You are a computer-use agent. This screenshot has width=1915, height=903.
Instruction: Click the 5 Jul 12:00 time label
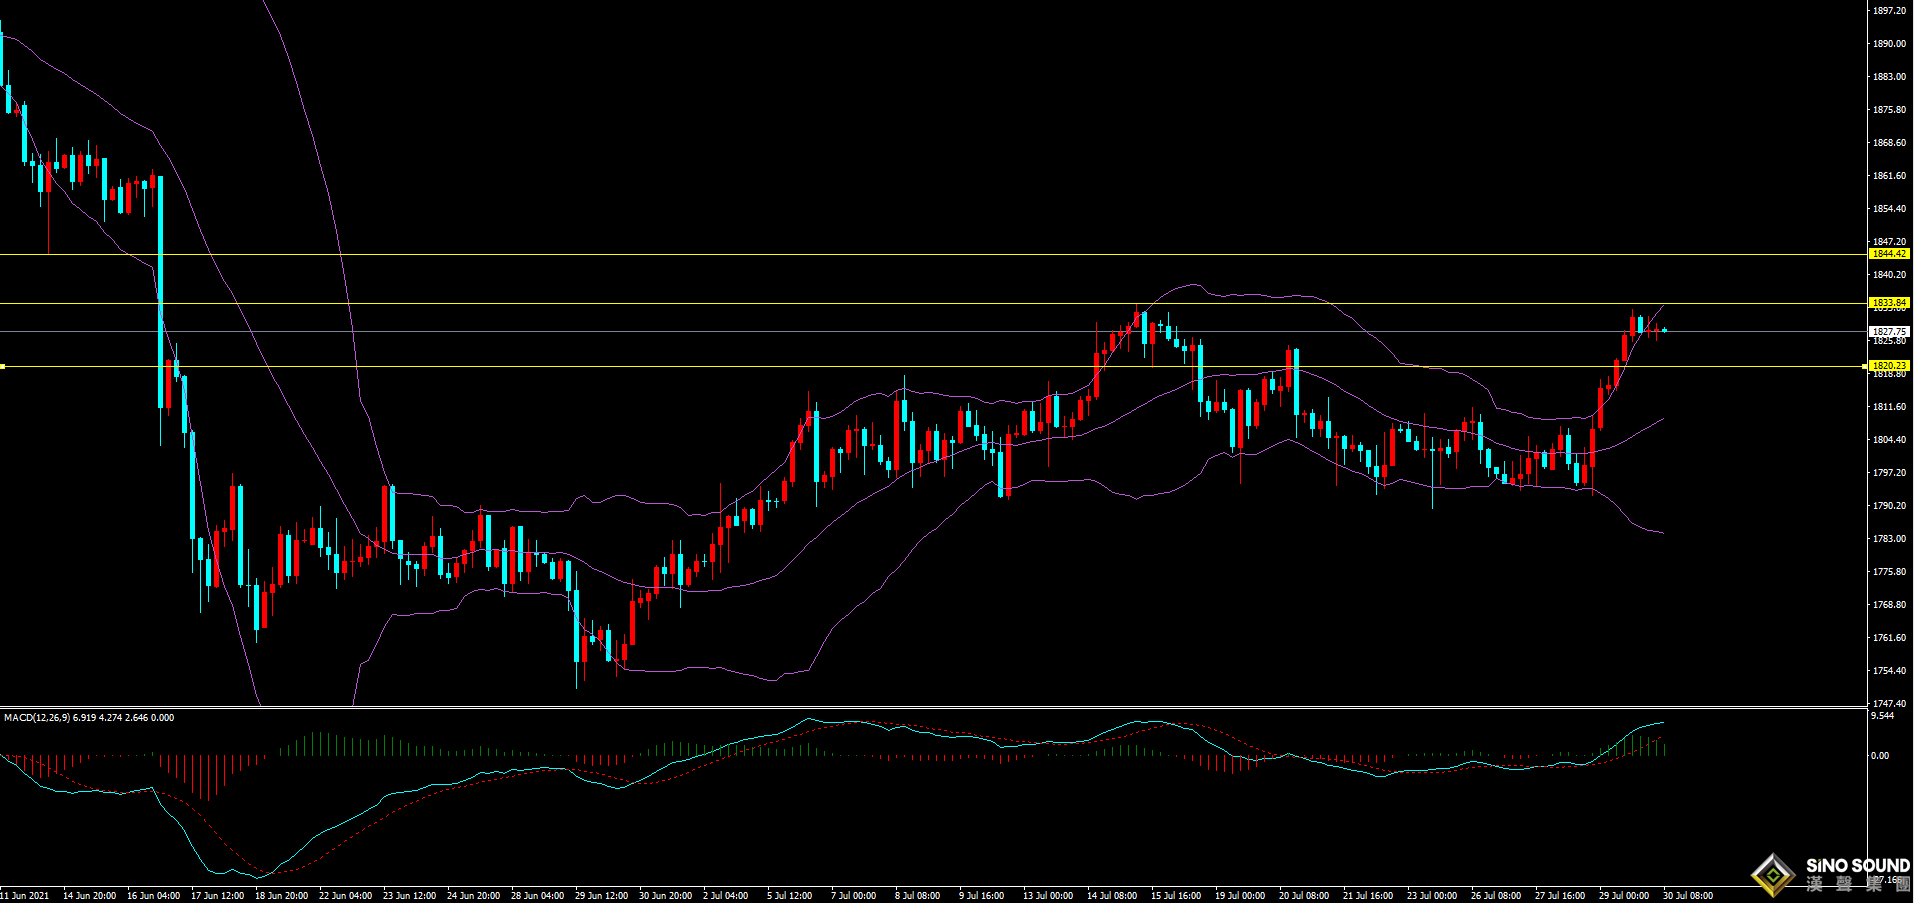pyautogui.click(x=789, y=896)
